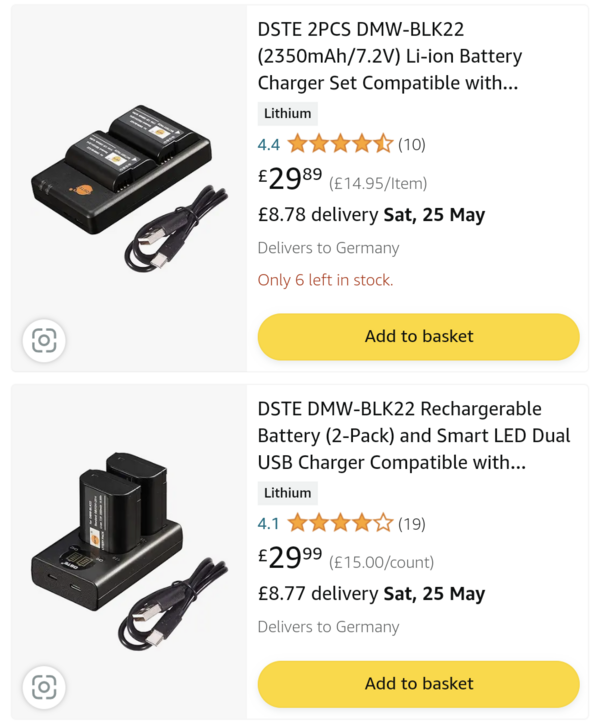Click the 4.4 rating number
Screen dimensions: 600x724
click(x=268, y=144)
